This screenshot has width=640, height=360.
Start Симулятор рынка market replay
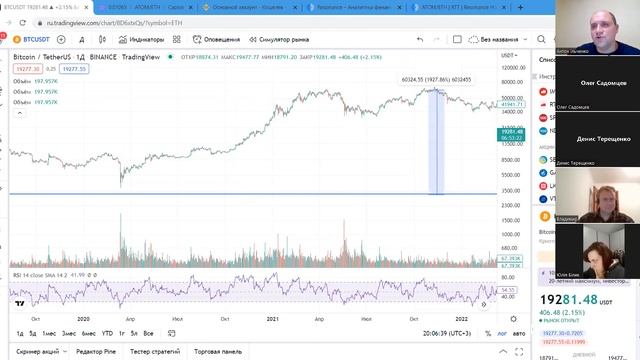[279, 40]
